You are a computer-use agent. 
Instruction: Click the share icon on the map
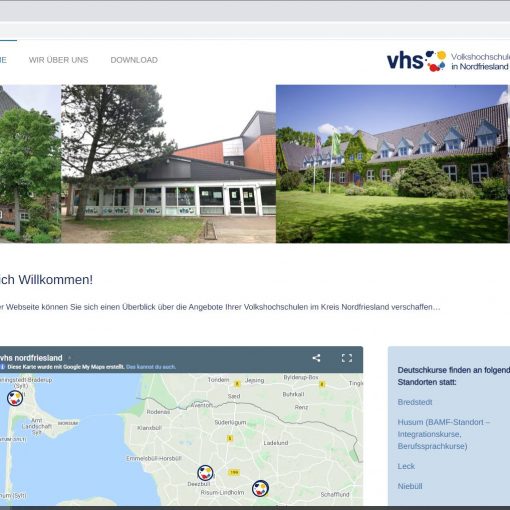point(316,358)
